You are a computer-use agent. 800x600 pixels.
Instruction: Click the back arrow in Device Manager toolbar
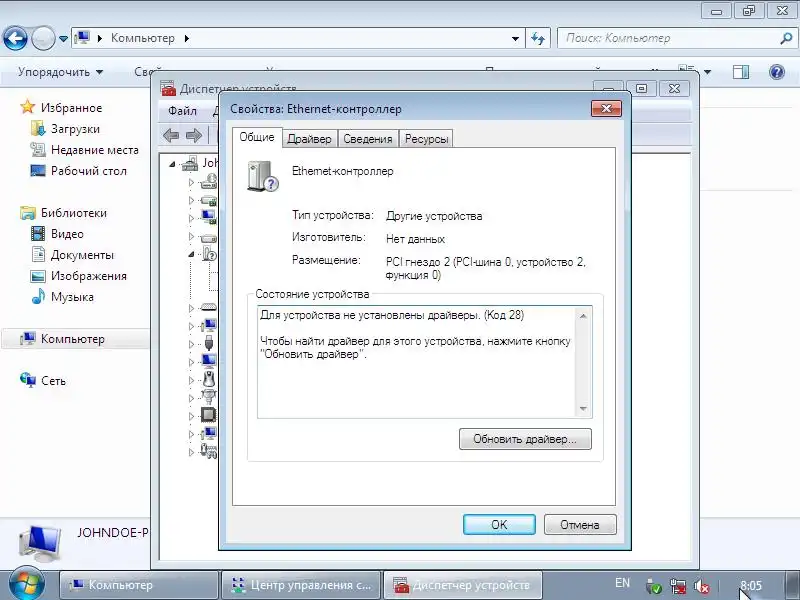click(170, 135)
